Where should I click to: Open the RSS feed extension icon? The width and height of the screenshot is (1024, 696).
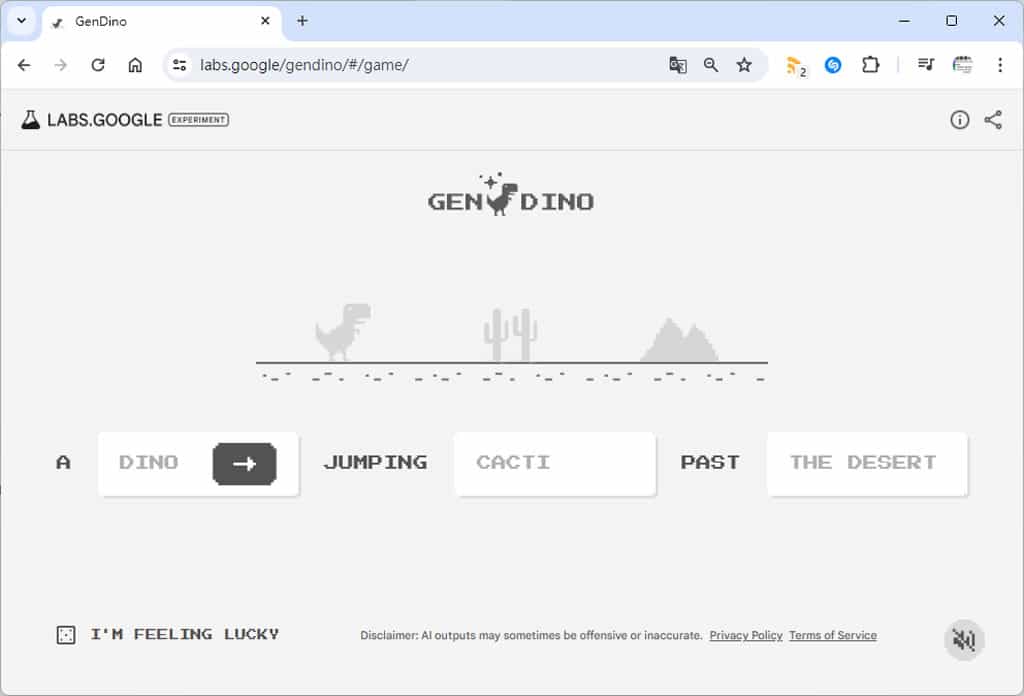(x=795, y=66)
